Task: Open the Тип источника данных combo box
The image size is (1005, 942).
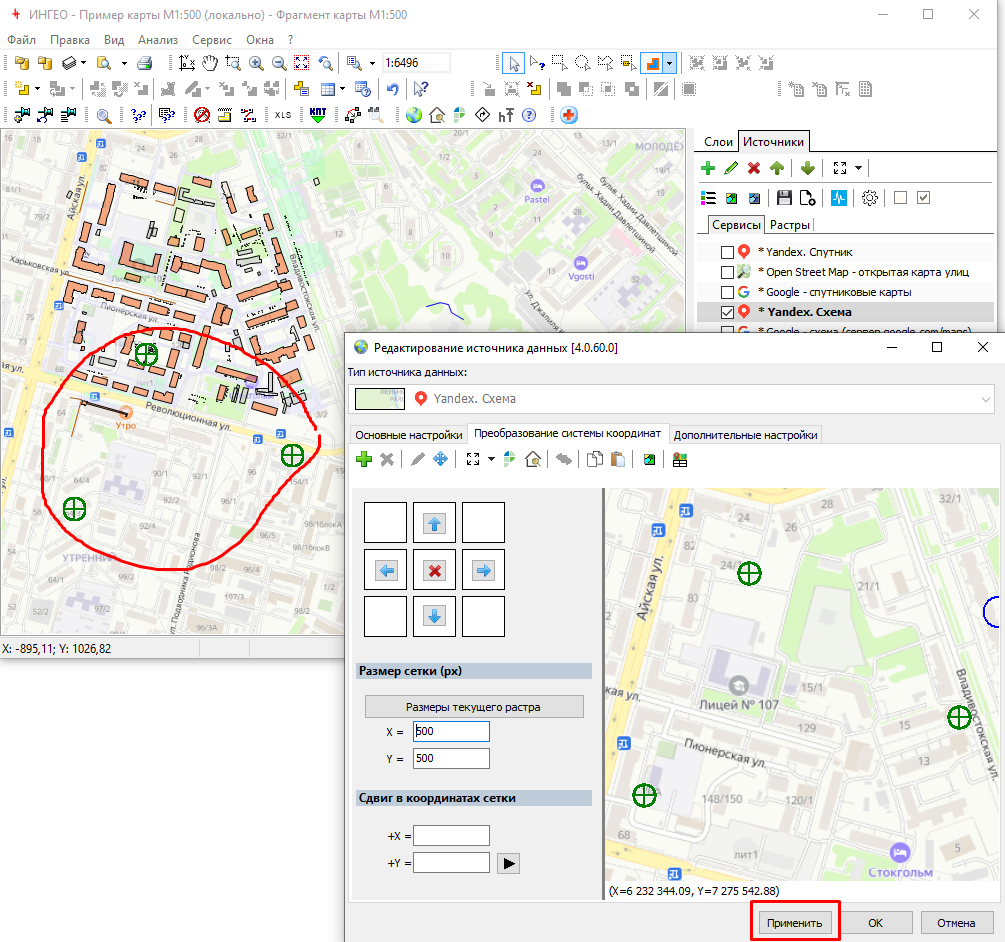Action: click(672, 399)
